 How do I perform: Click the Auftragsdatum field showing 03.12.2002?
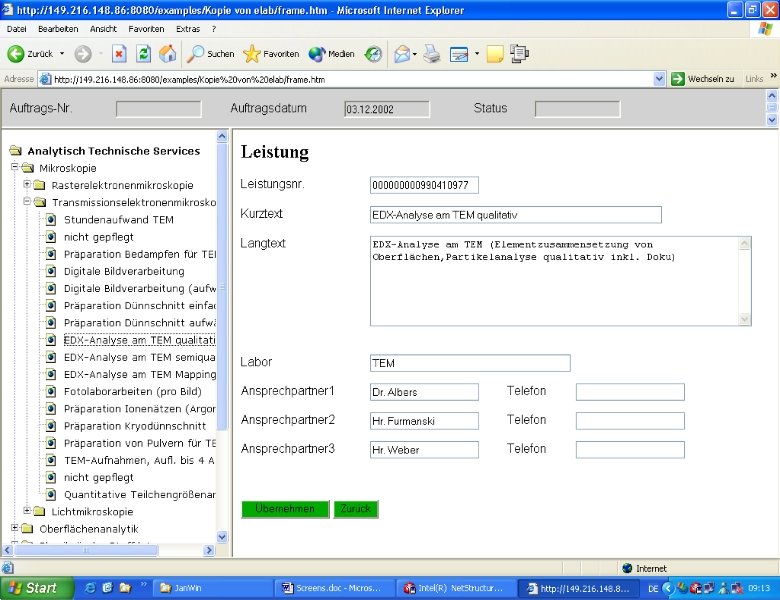[387, 109]
